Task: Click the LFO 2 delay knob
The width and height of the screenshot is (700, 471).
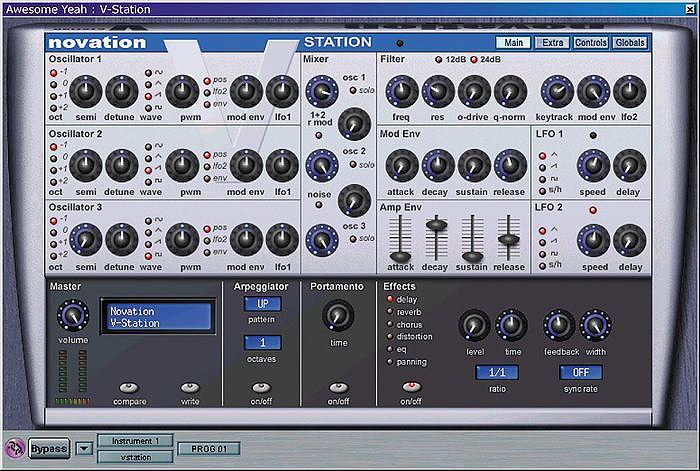Action: point(629,240)
